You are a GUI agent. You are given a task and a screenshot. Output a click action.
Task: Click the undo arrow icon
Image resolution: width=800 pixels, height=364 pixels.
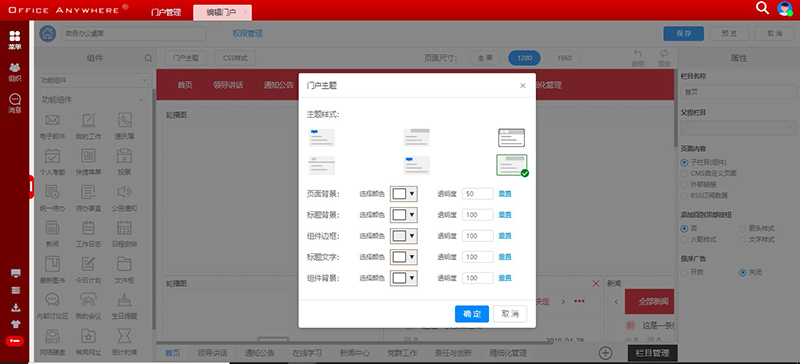[638, 54]
